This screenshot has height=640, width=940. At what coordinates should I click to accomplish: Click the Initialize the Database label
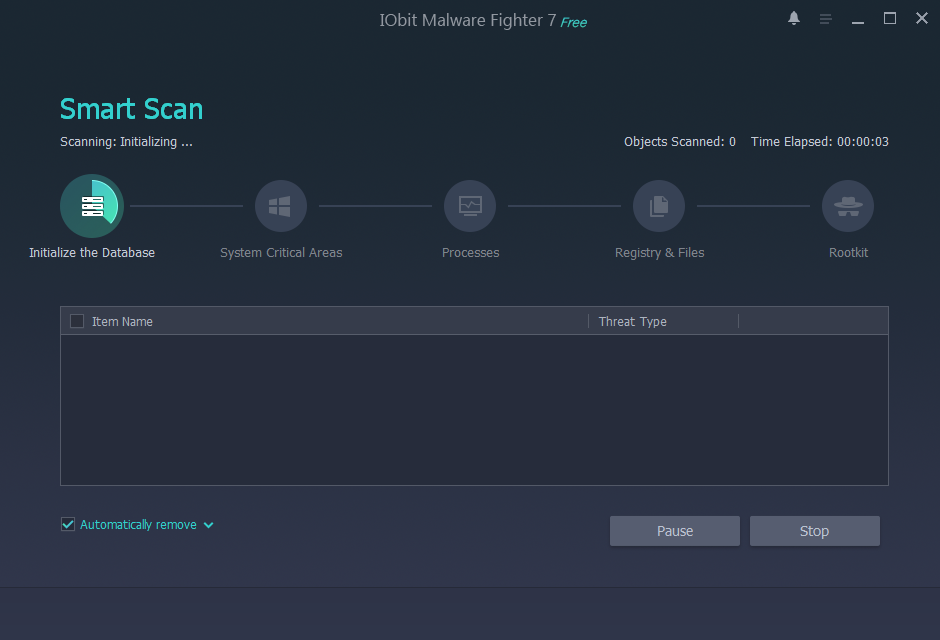pos(92,253)
